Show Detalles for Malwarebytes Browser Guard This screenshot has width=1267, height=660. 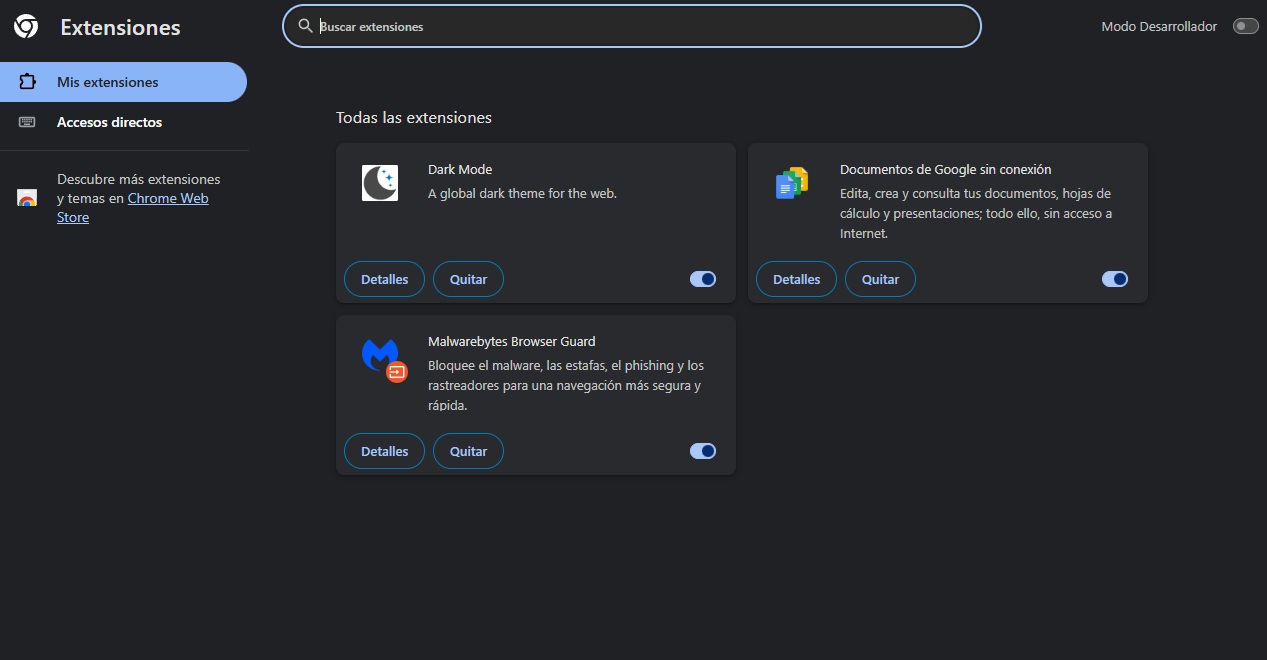(x=384, y=451)
